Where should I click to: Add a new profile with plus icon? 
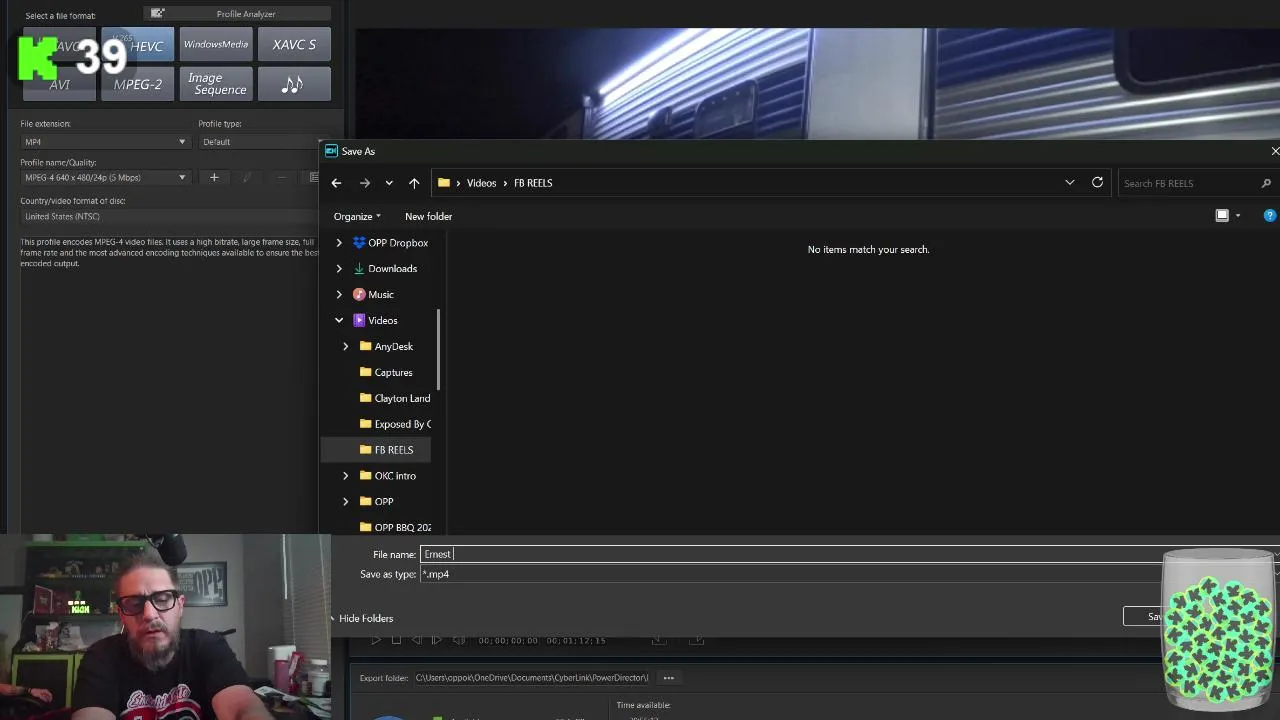point(213,178)
